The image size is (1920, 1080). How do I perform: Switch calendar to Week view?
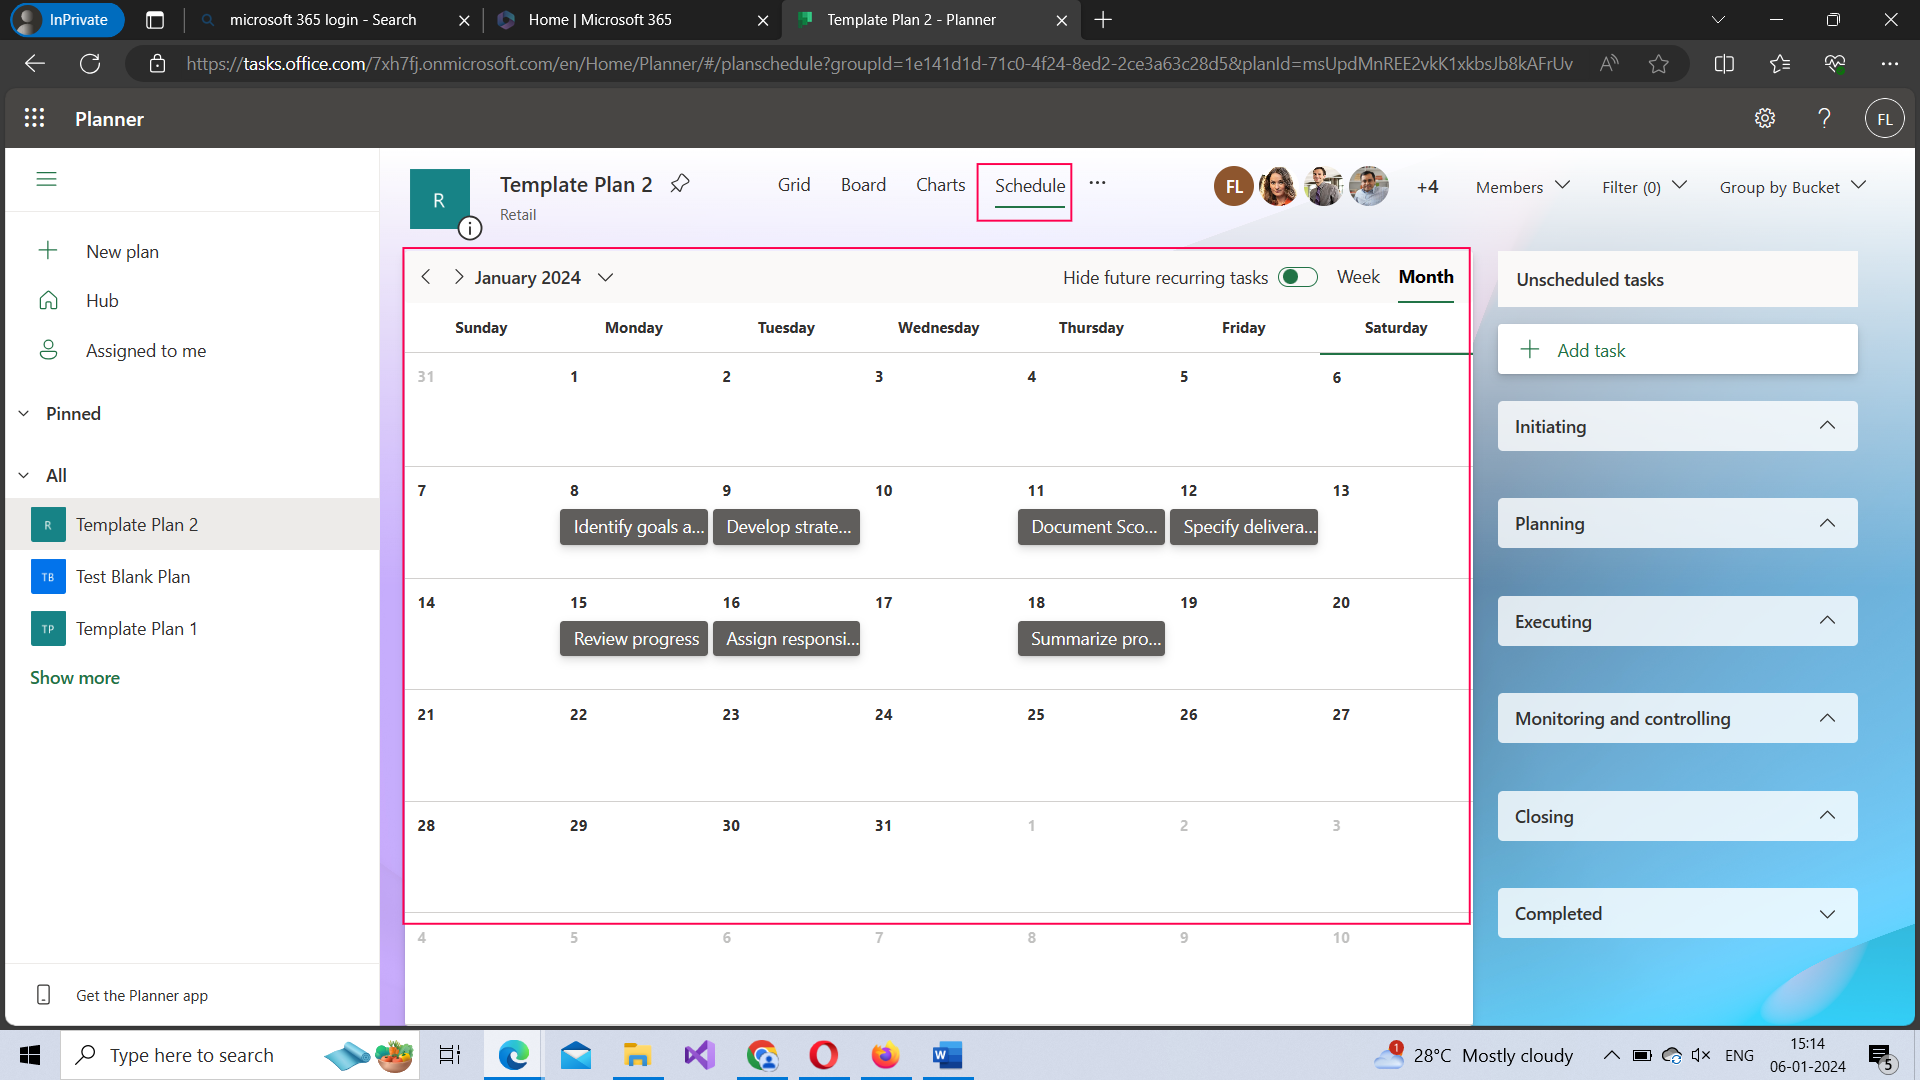pyautogui.click(x=1358, y=277)
